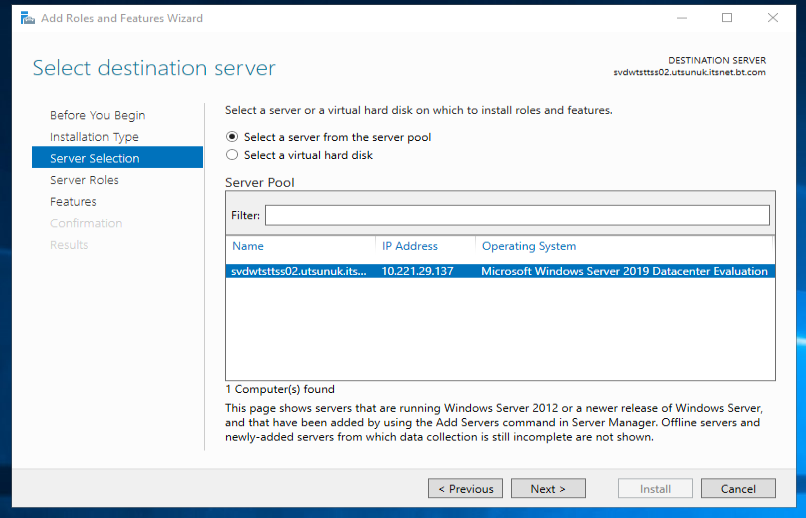Screen dimensions: 806x518
Task: Maximize the wizard window
Action: coord(727,18)
